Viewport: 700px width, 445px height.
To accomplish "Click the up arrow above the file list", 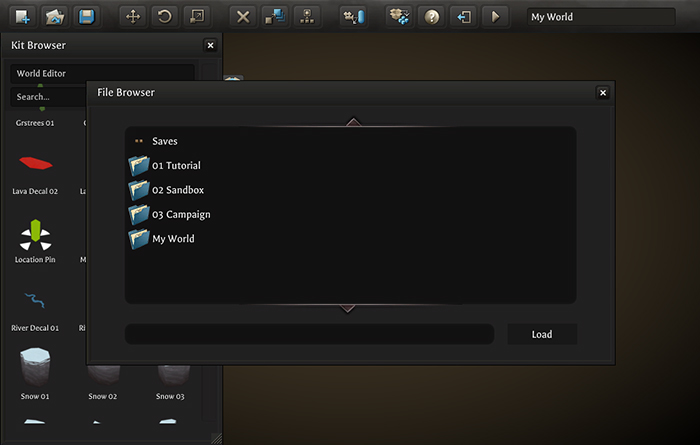I will click(353, 122).
